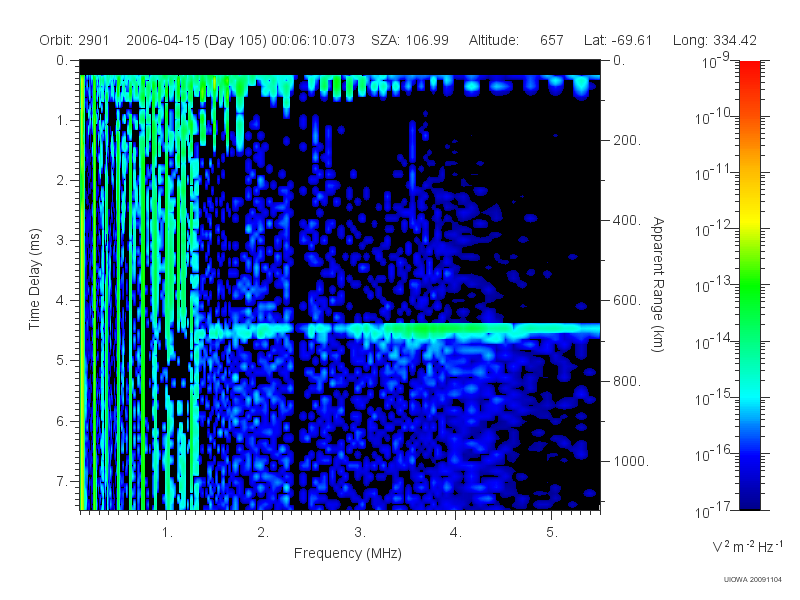This screenshot has height=600, width=800.
Task: Click the timestamp '00:06:10.073'
Action: point(313,40)
